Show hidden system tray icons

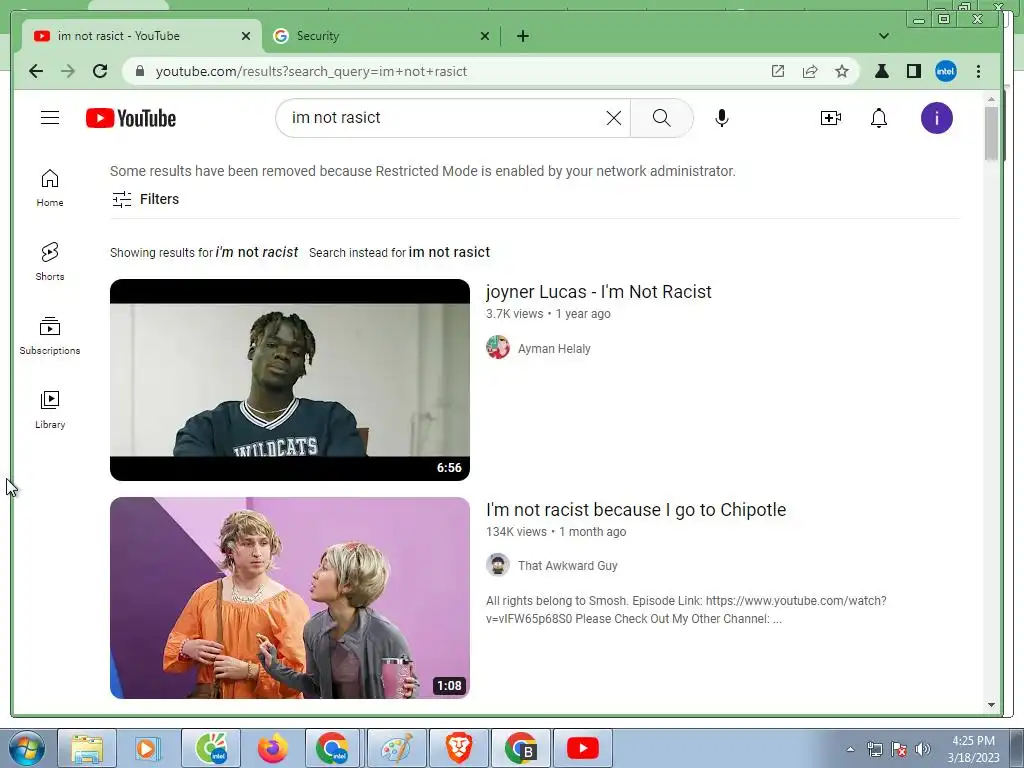point(850,749)
